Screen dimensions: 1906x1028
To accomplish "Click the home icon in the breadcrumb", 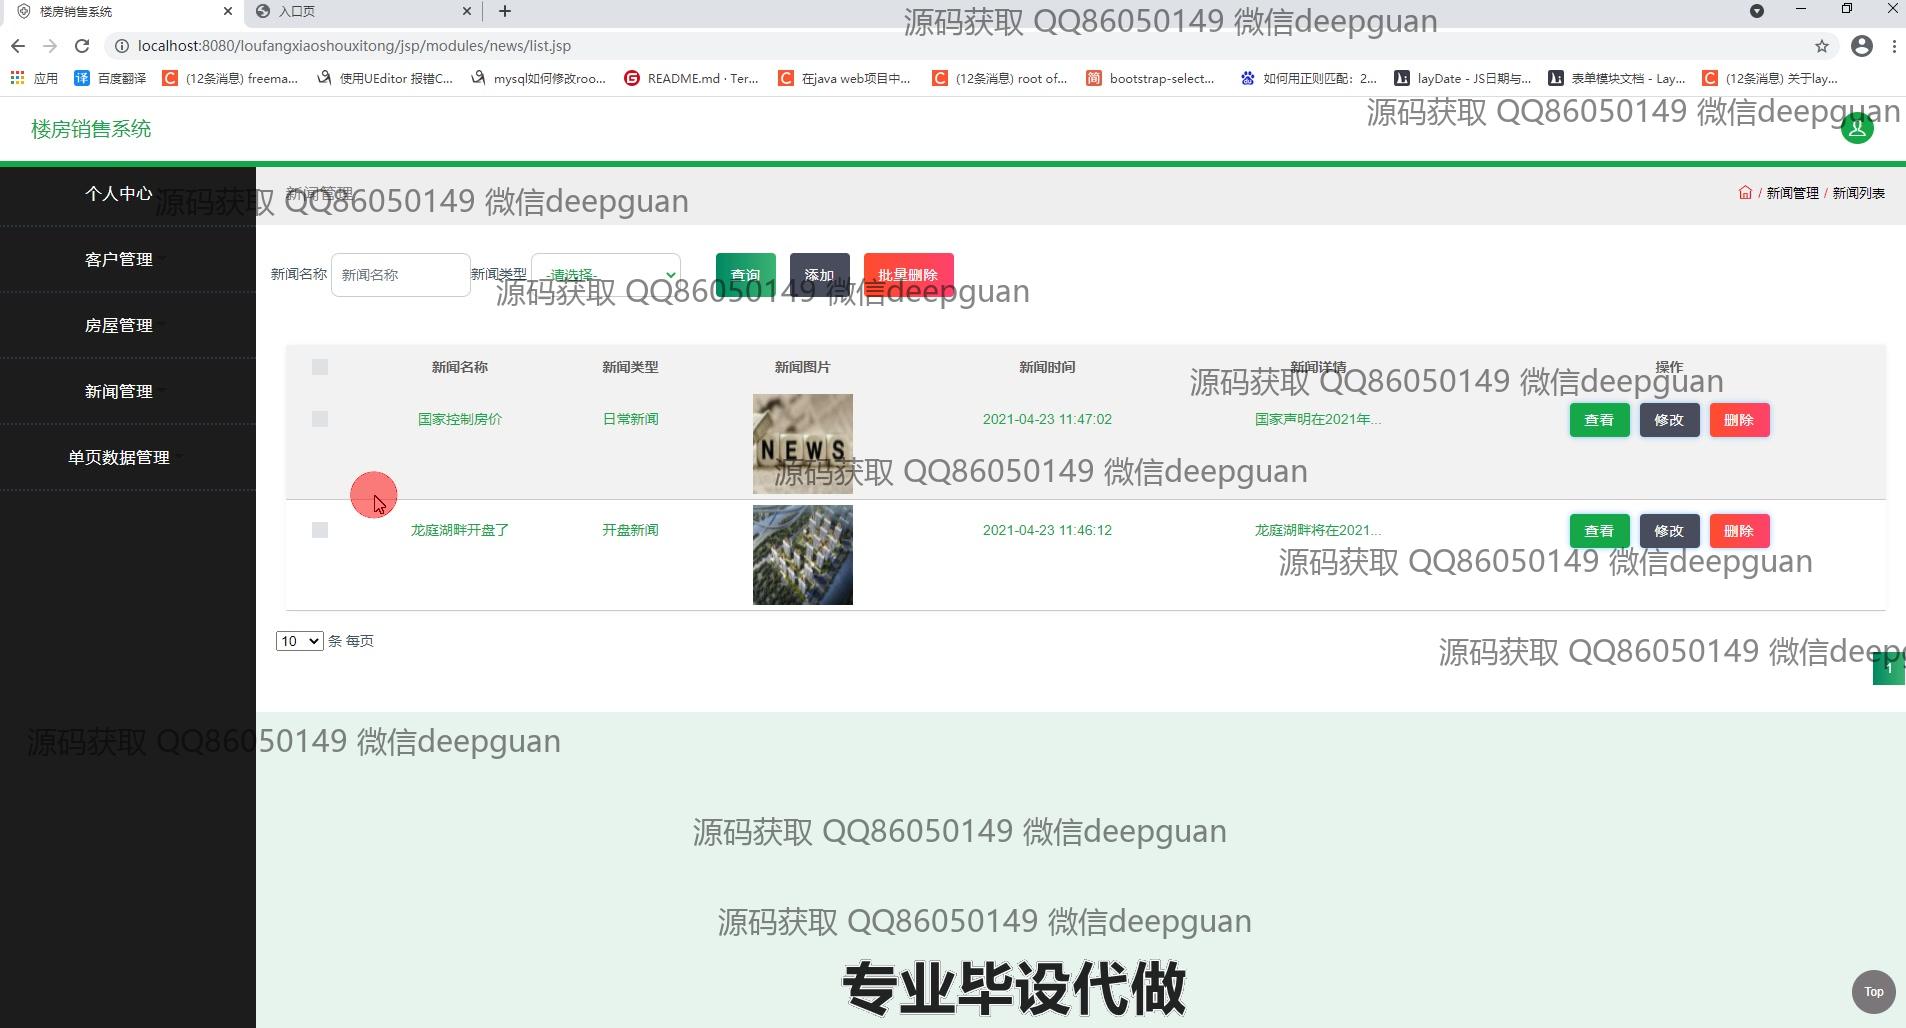I will click(1745, 193).
